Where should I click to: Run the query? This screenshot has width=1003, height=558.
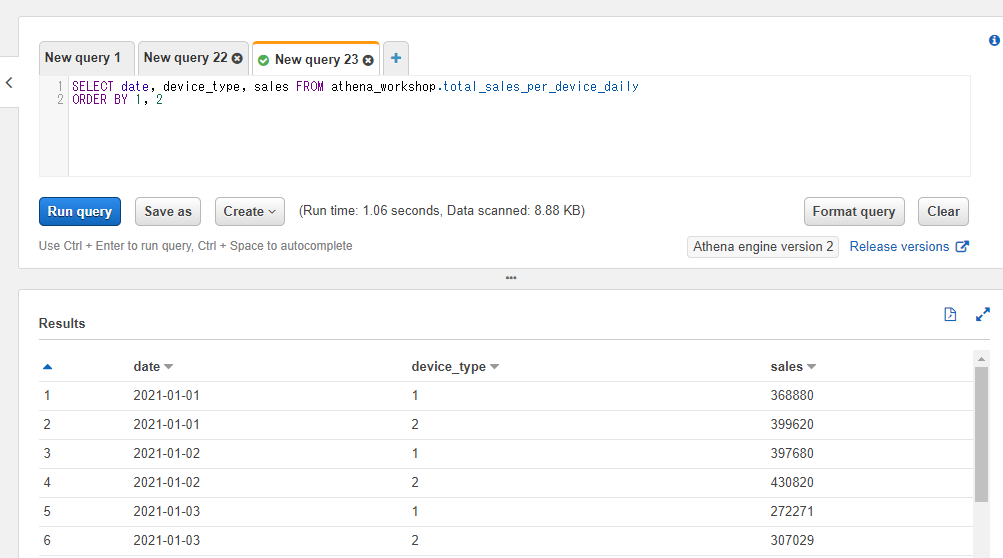click(x=80, y=211)
